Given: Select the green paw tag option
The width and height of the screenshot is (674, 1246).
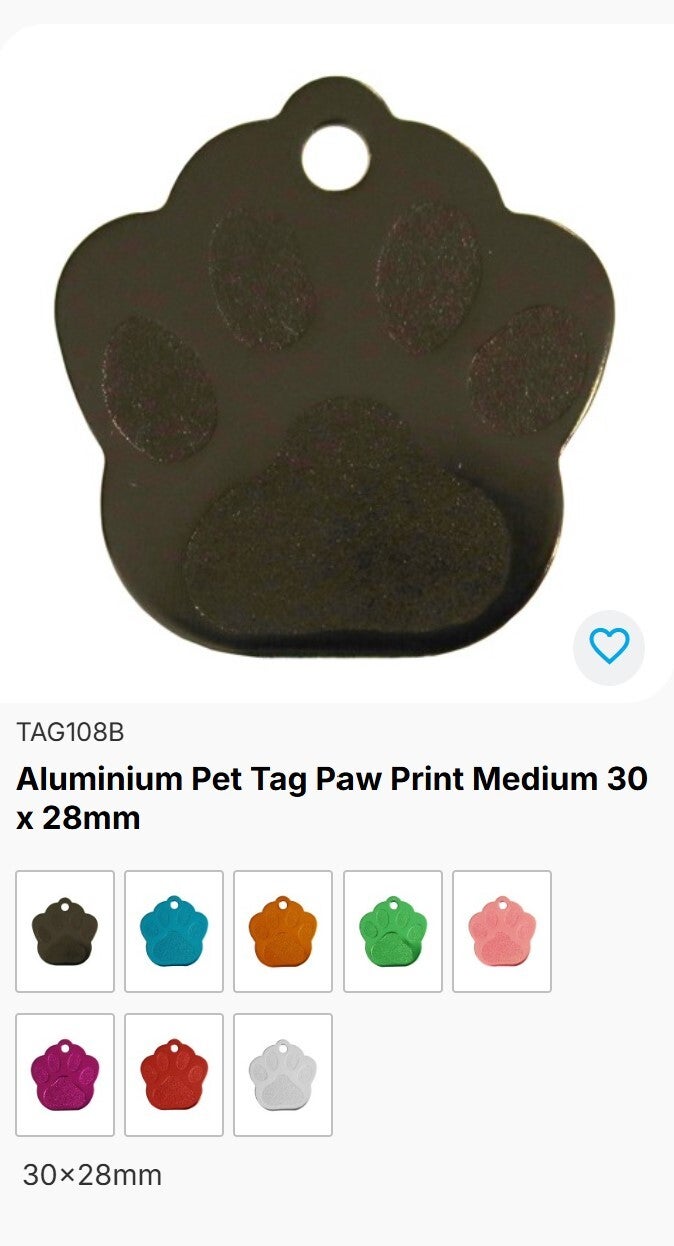Looking at the screenshot, I should point(393,931).
